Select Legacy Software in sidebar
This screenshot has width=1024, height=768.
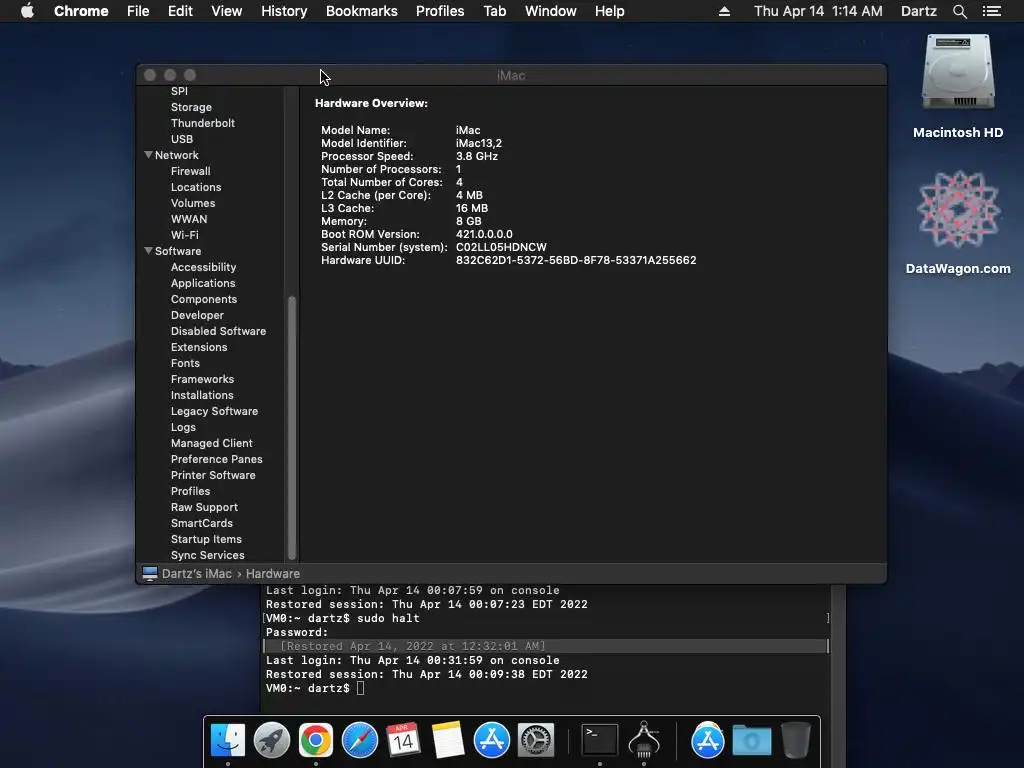coord(214,411)
